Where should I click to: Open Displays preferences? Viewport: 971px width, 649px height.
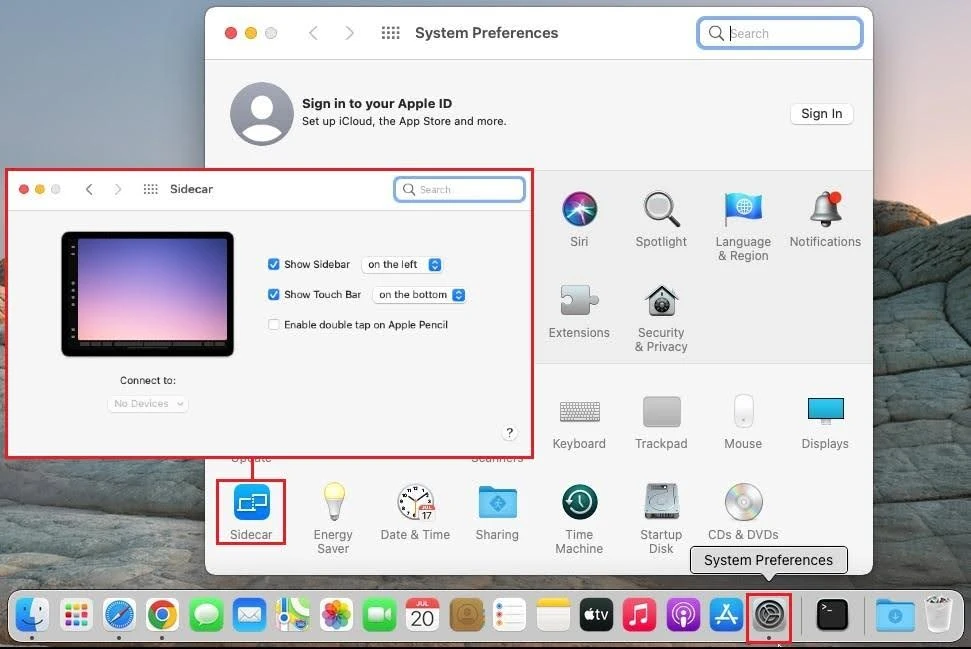click(825, 410)
